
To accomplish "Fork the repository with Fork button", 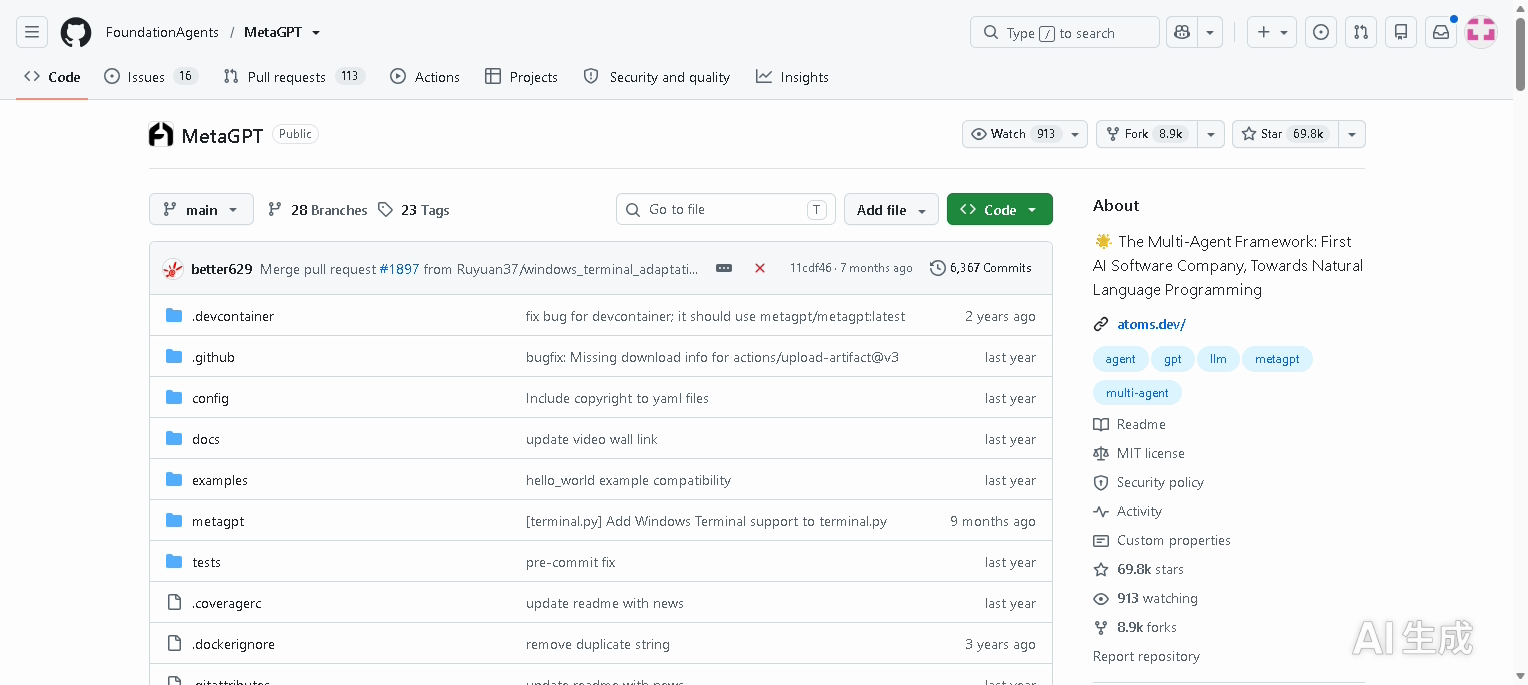I will point(1147,134).
